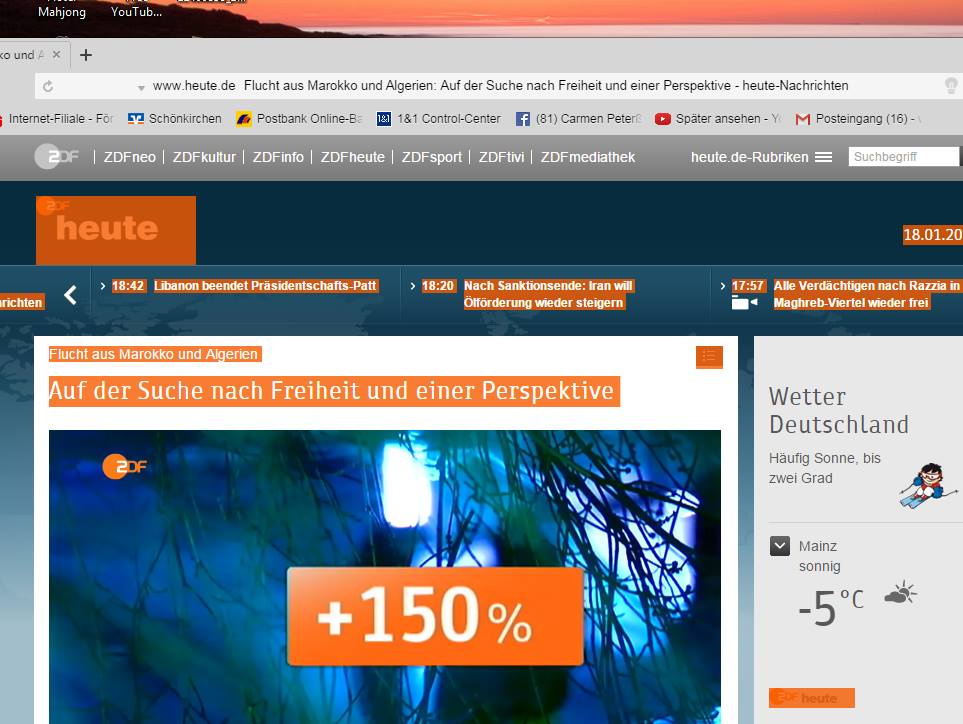Open the address bar history dropdown arrow
Image resolution: width=963 pixels, height=724 pixels.
click(141, 87)
